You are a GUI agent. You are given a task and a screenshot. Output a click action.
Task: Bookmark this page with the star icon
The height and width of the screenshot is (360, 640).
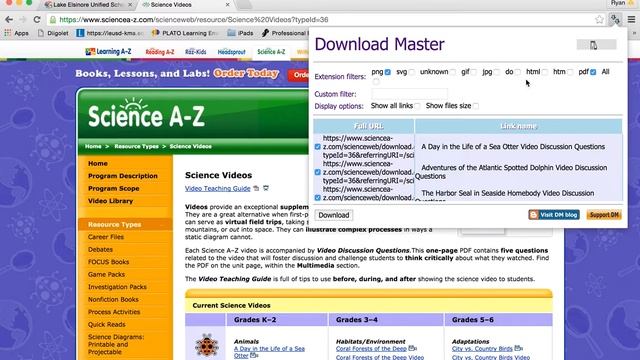(x=599, y=19)
